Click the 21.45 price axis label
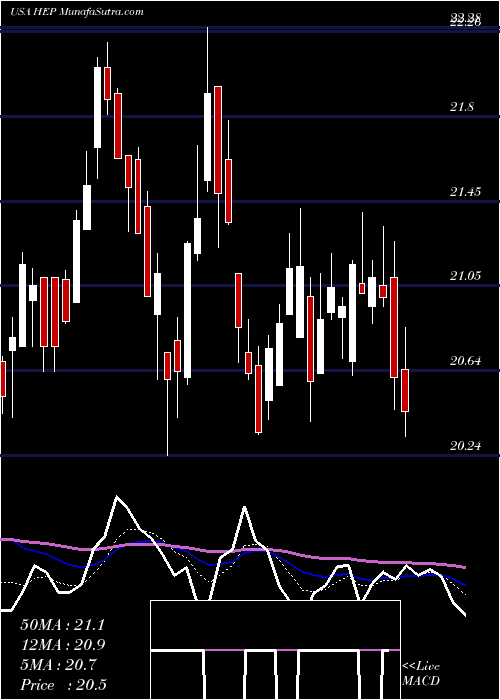 (466, 192)
